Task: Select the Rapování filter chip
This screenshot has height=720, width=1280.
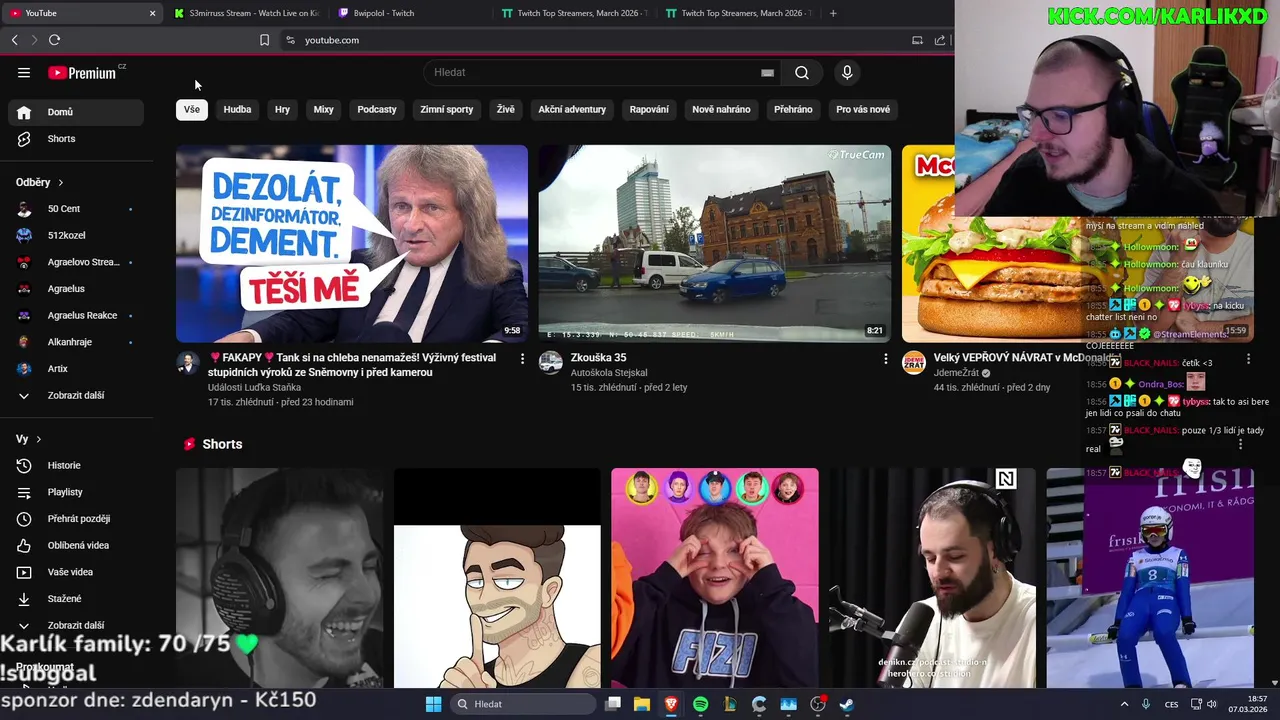Action: pos(649,110)
